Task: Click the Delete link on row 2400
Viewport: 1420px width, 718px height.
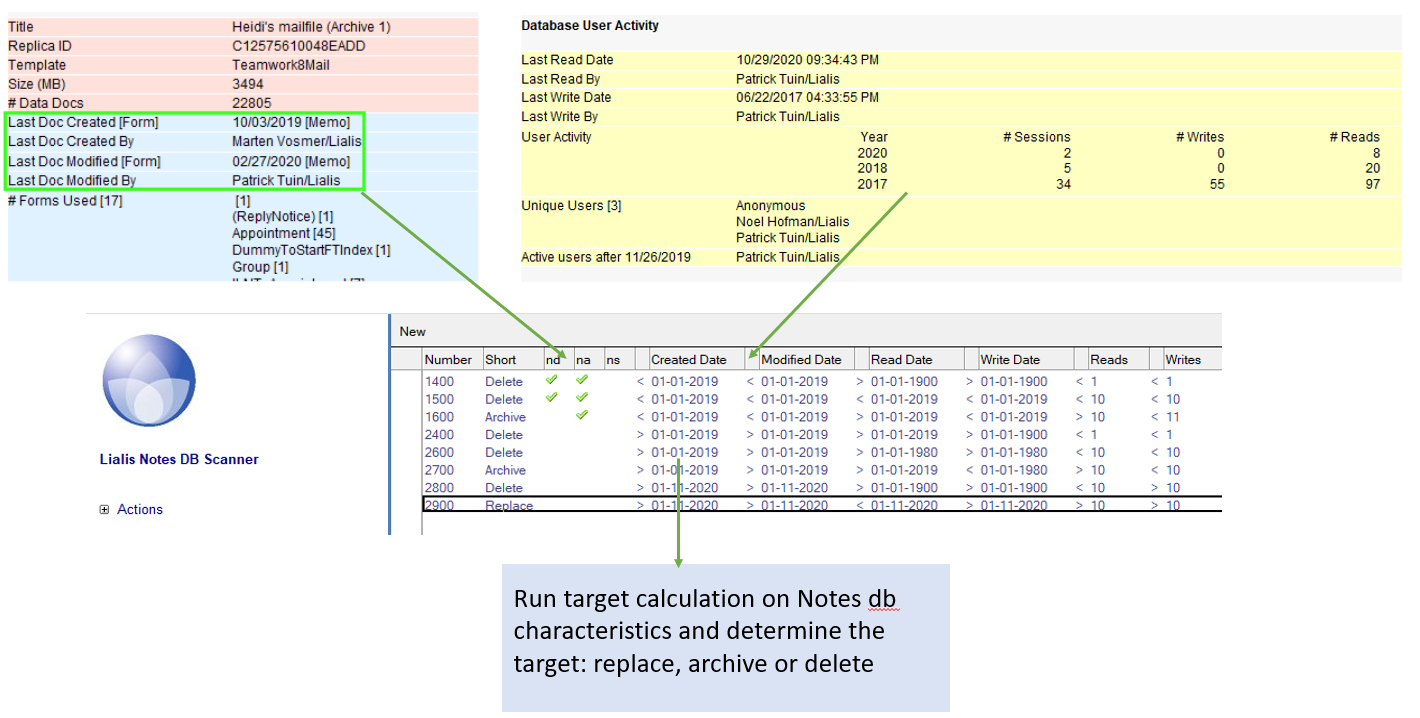Action: coord(503,434)
